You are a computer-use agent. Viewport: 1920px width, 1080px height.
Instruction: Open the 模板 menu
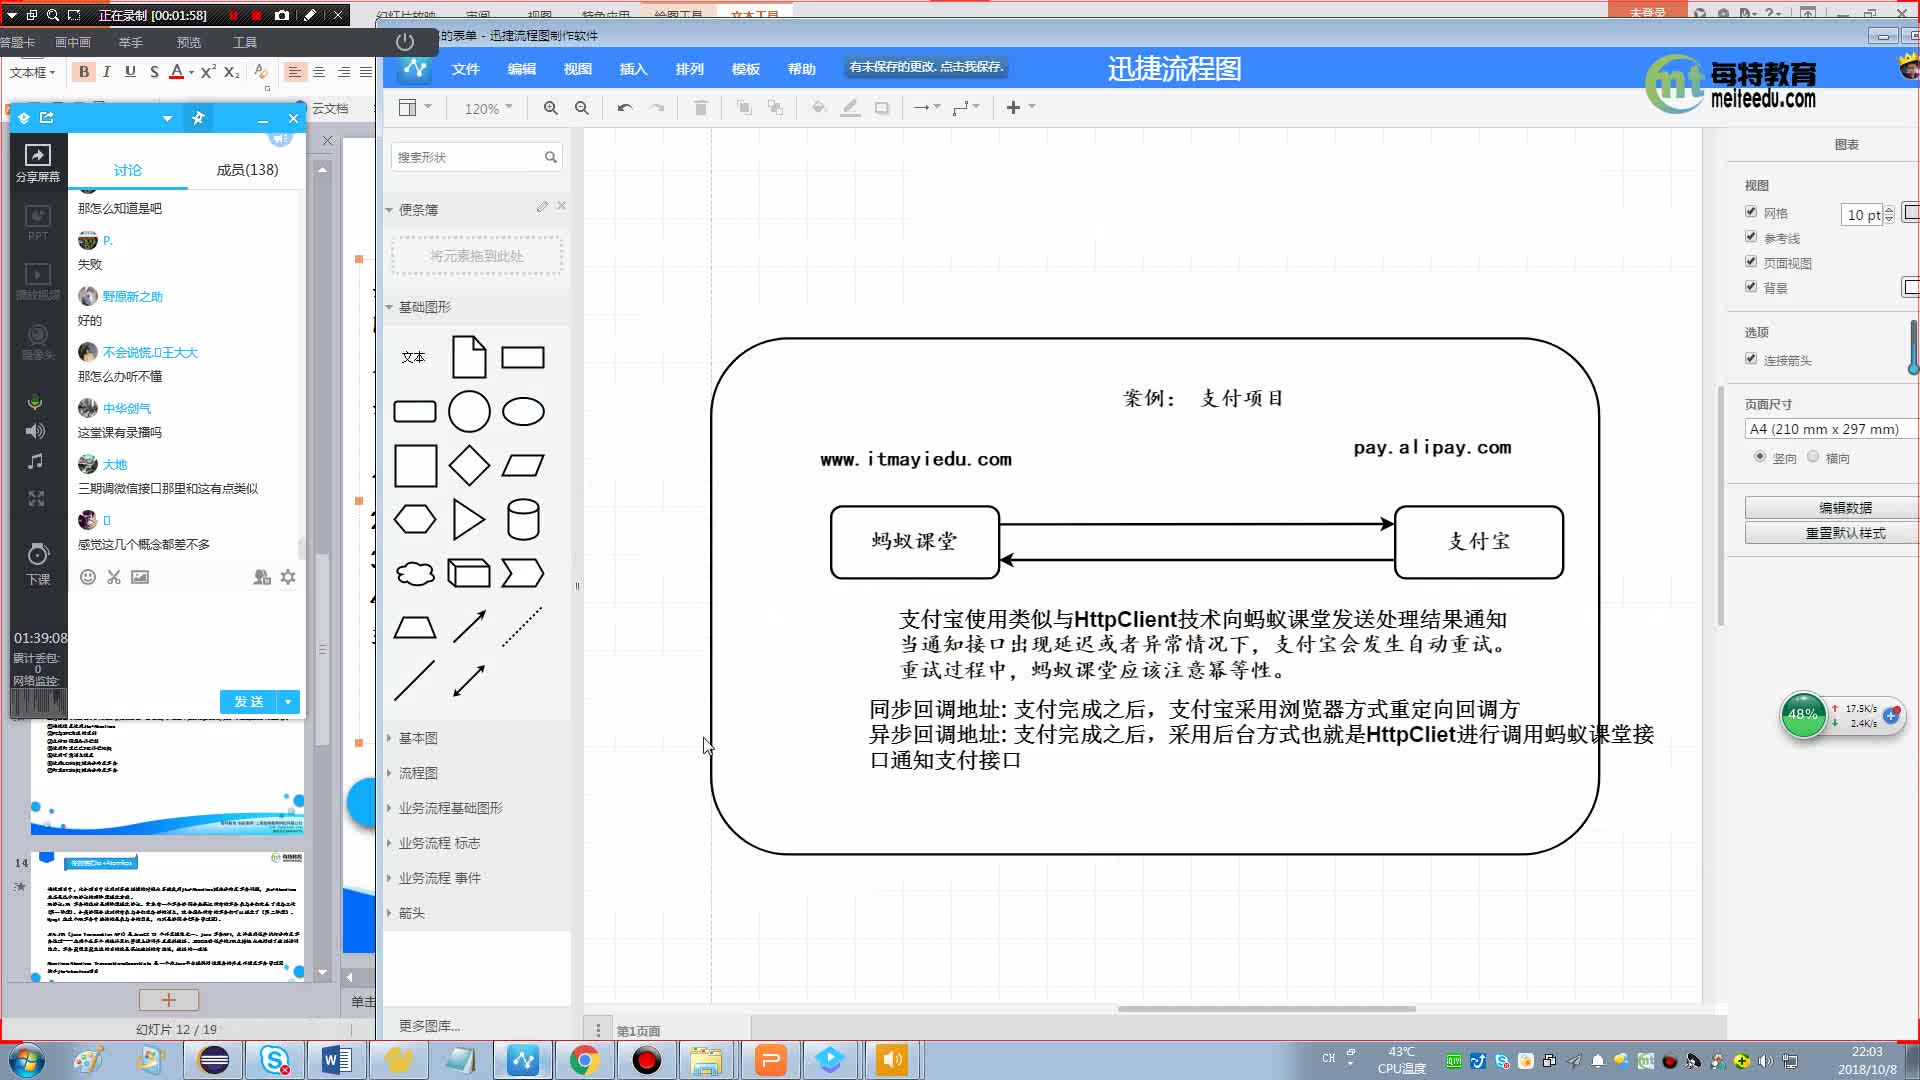point(746,69)
